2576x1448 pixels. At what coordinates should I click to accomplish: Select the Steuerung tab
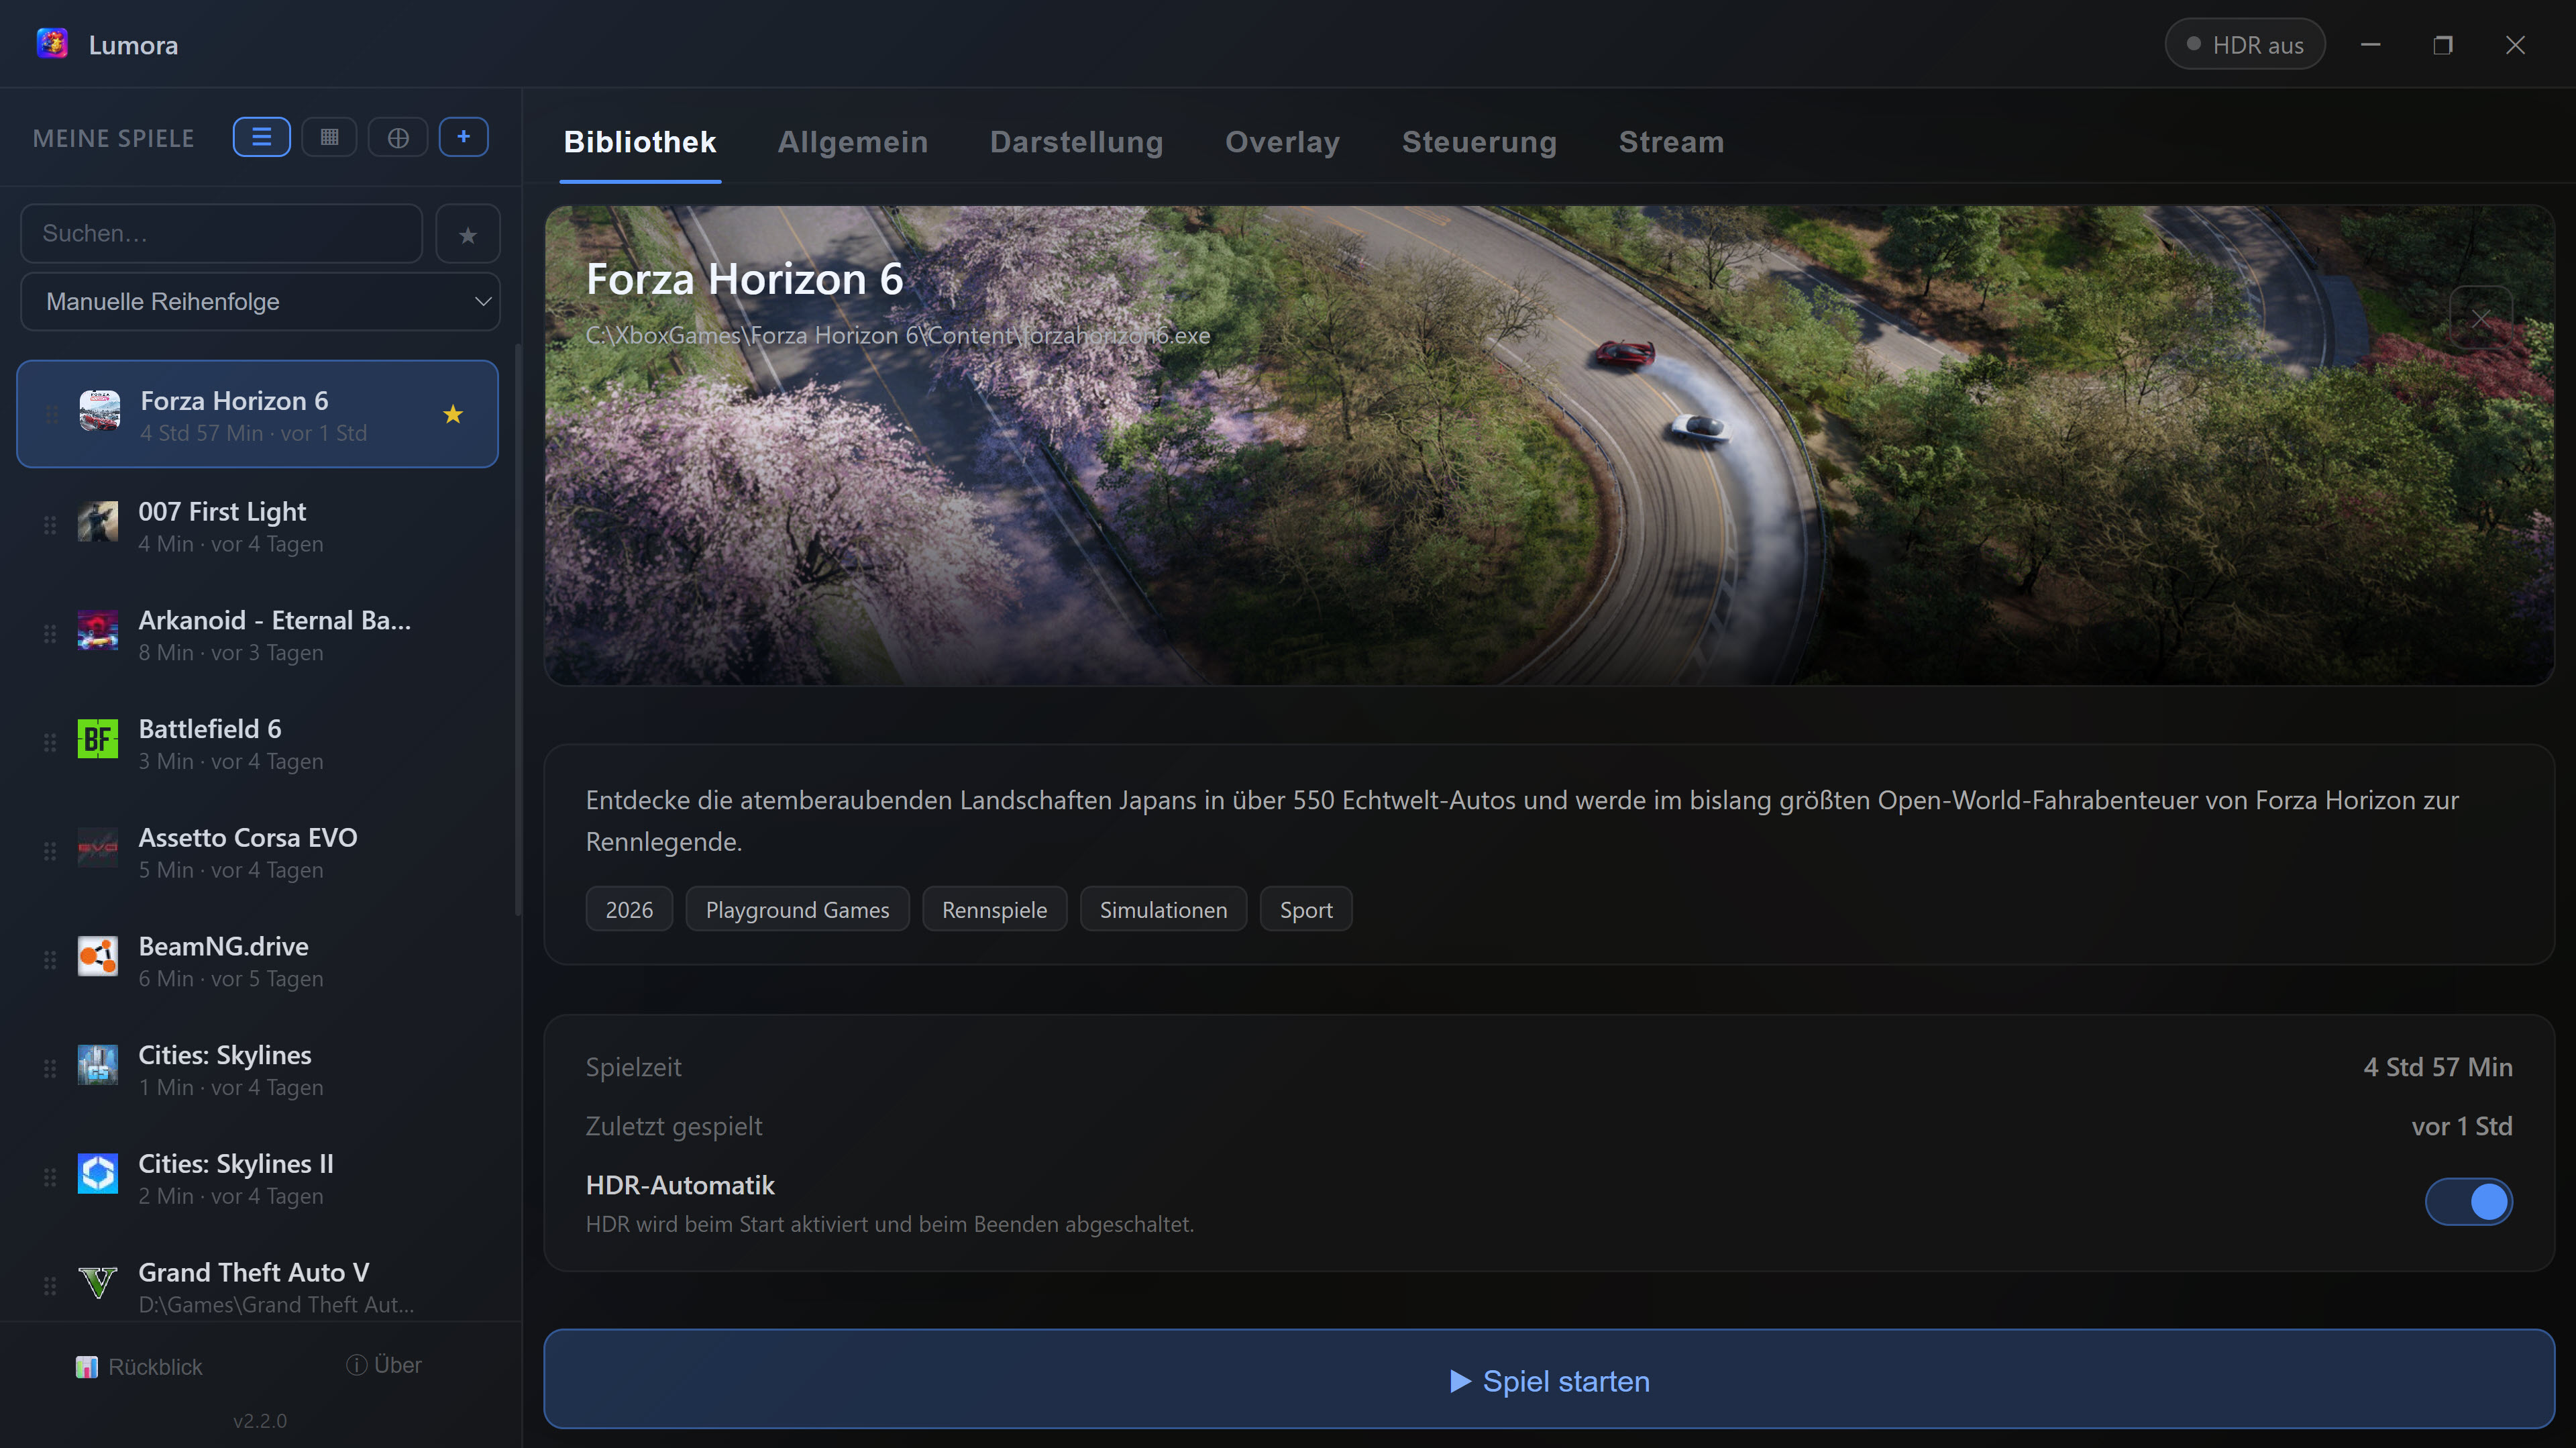[1480, 142]
